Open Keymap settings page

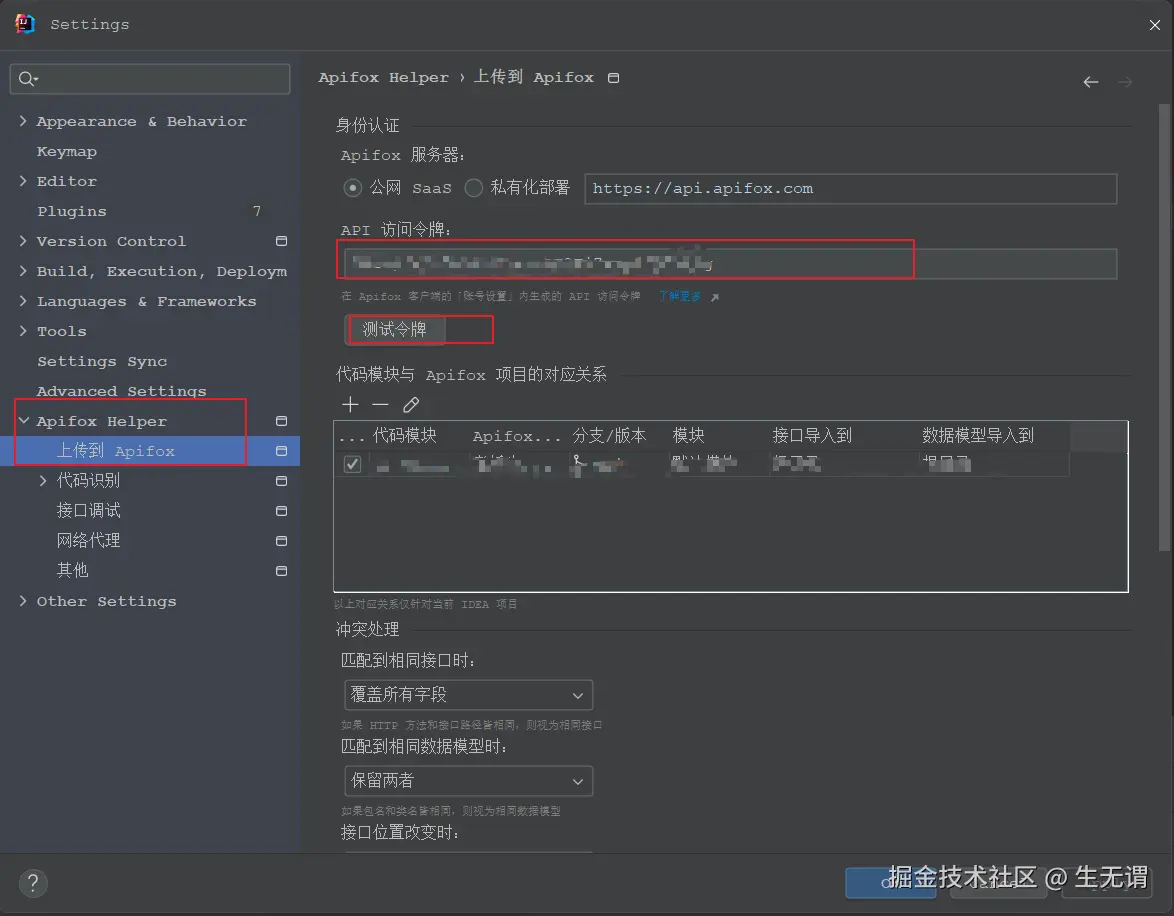tap(67, 151)
